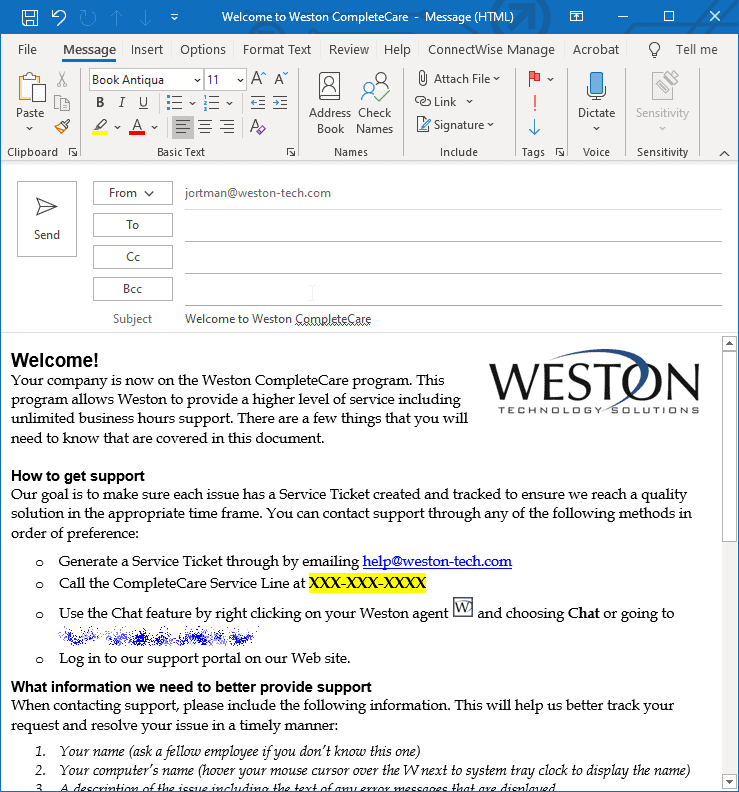739x792 pixels.
Task: Open the From account dropdown
Action: (x=132, y=193)
